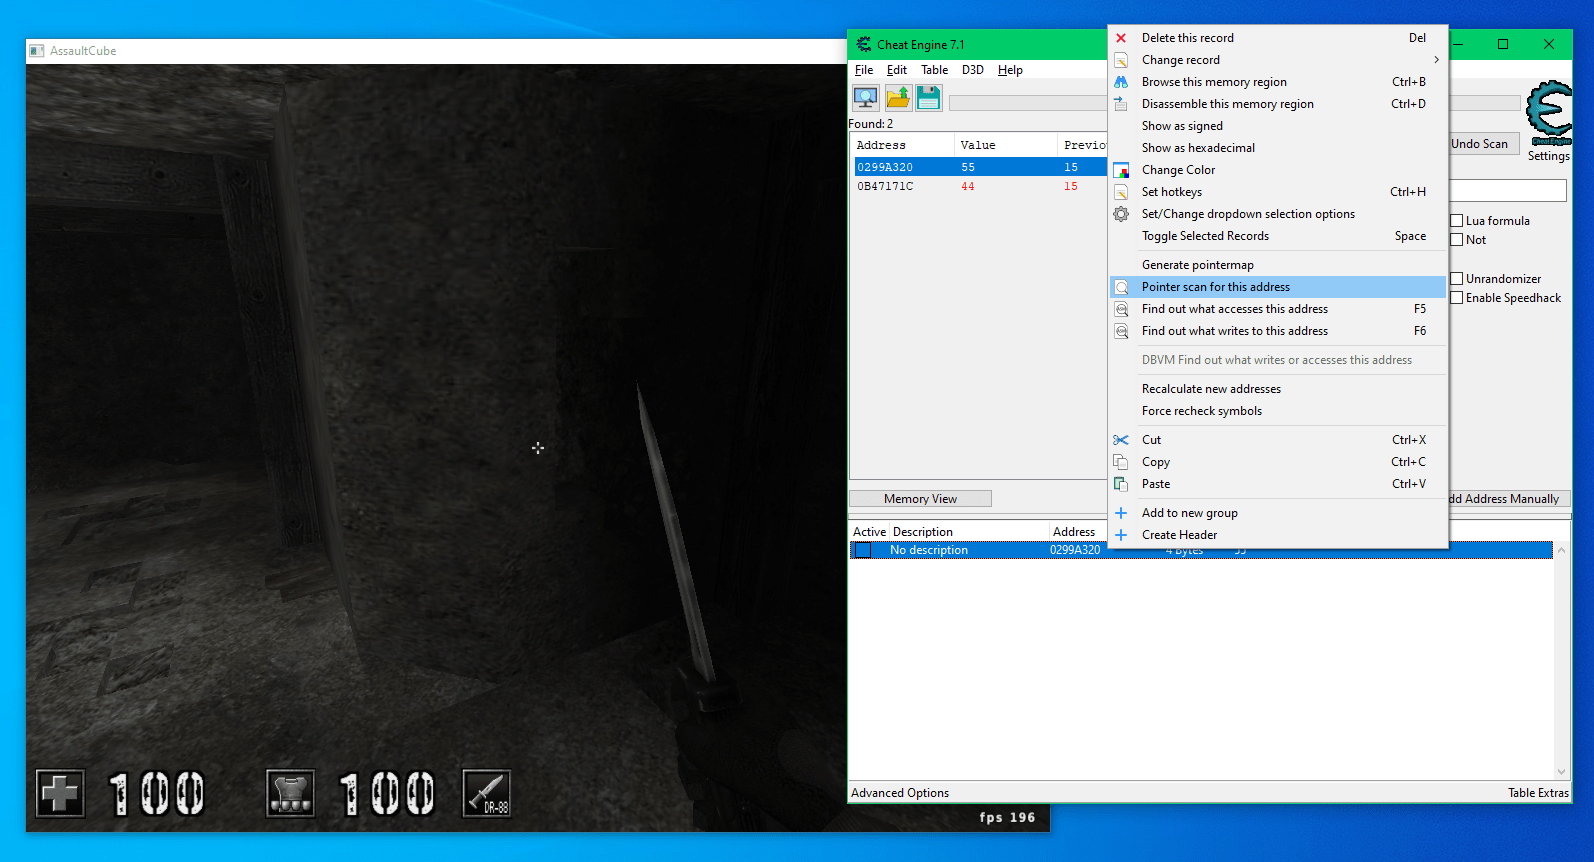1594x862 pixels.
Task: Click Paste clipboard icon
Action: point(1121,484)
